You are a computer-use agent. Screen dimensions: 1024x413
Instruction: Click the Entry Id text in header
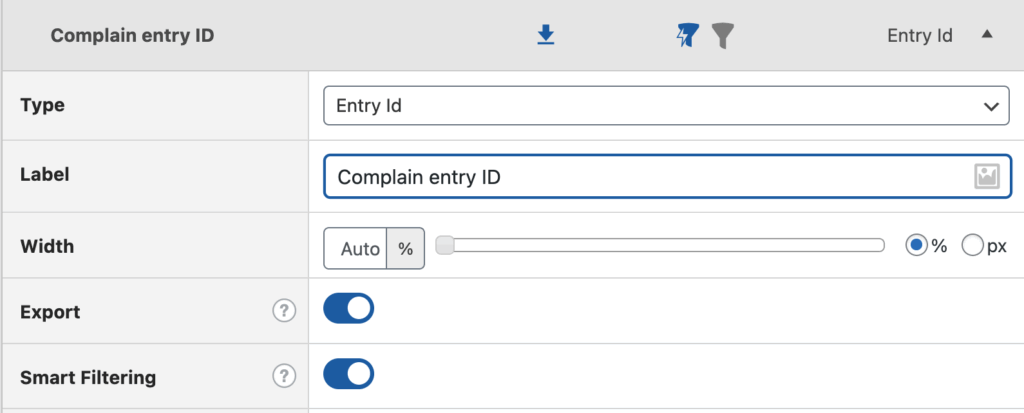click(x=919, y=36)
